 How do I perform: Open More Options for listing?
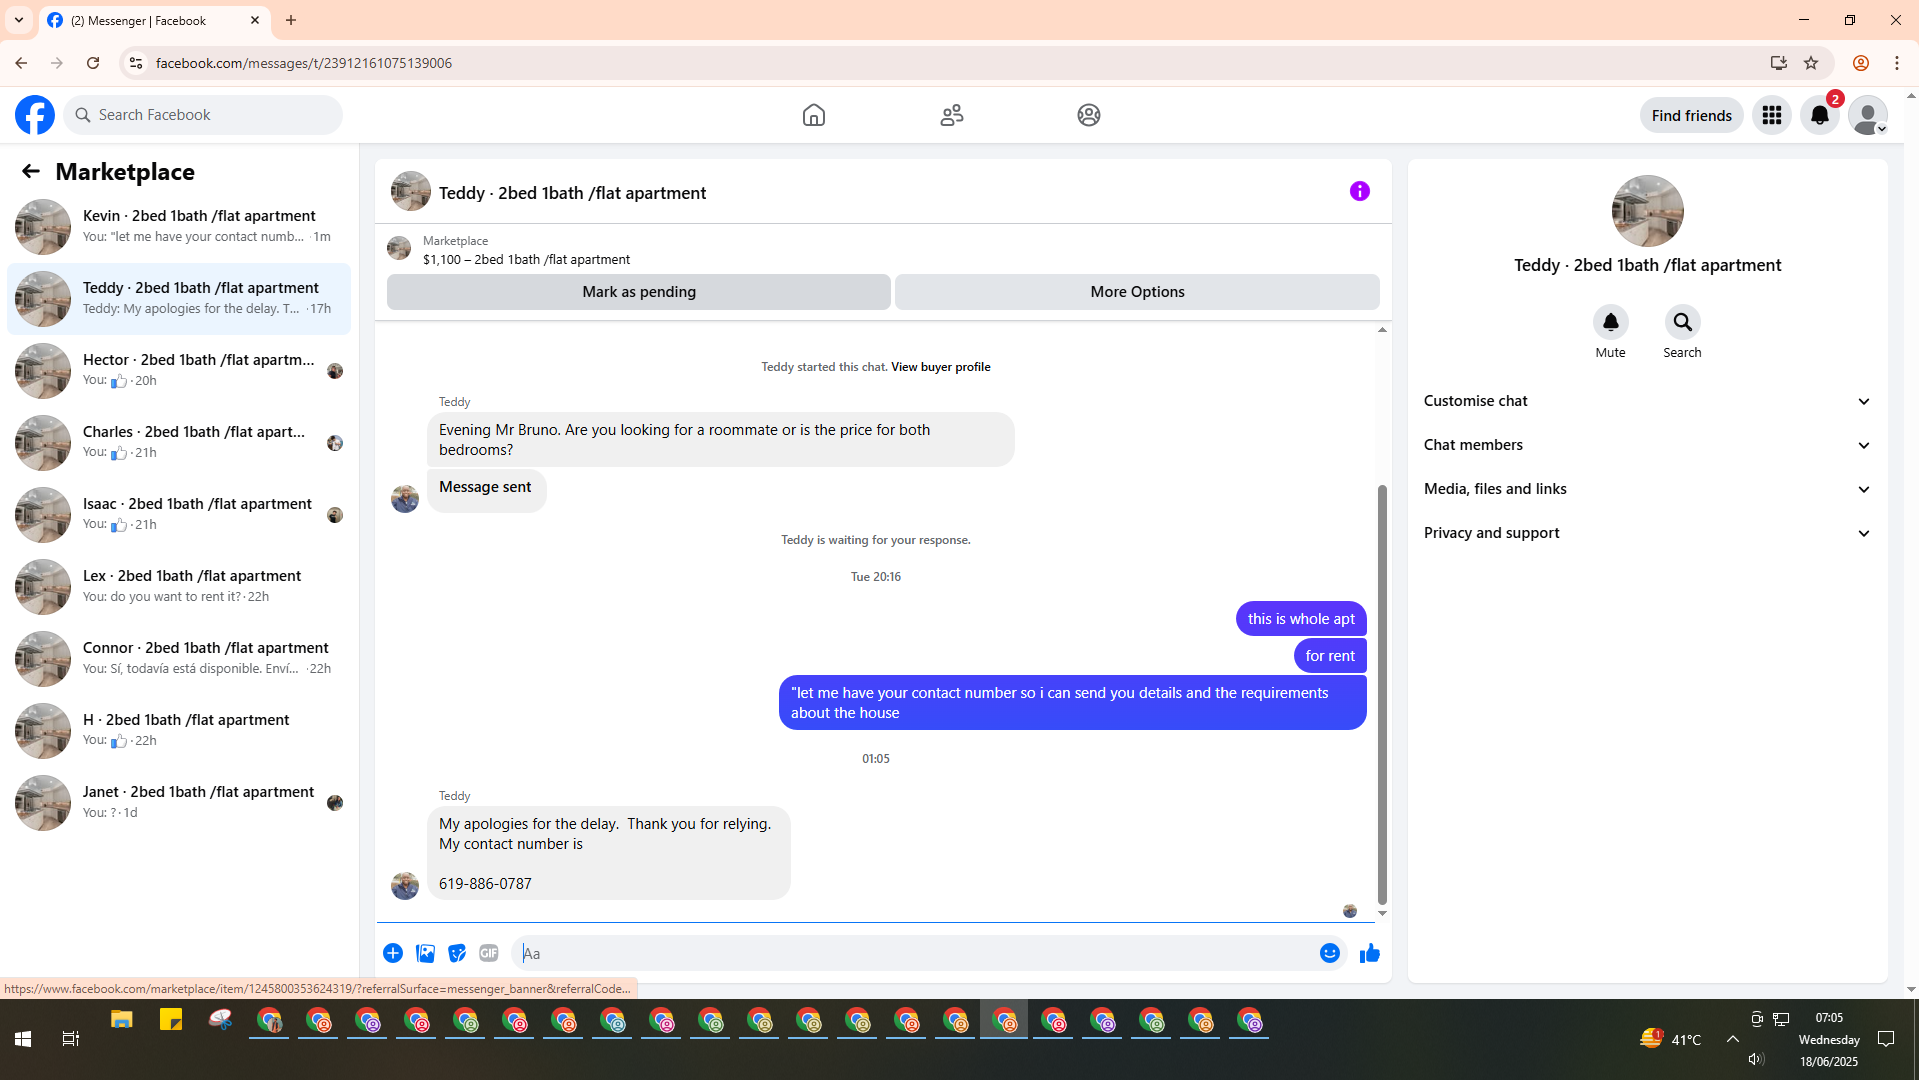(1137, 292)
